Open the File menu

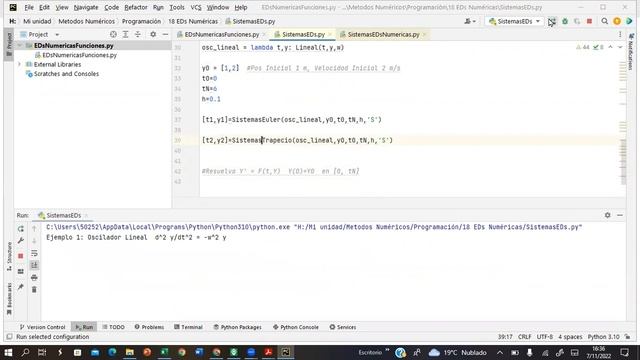pos(29,7)
